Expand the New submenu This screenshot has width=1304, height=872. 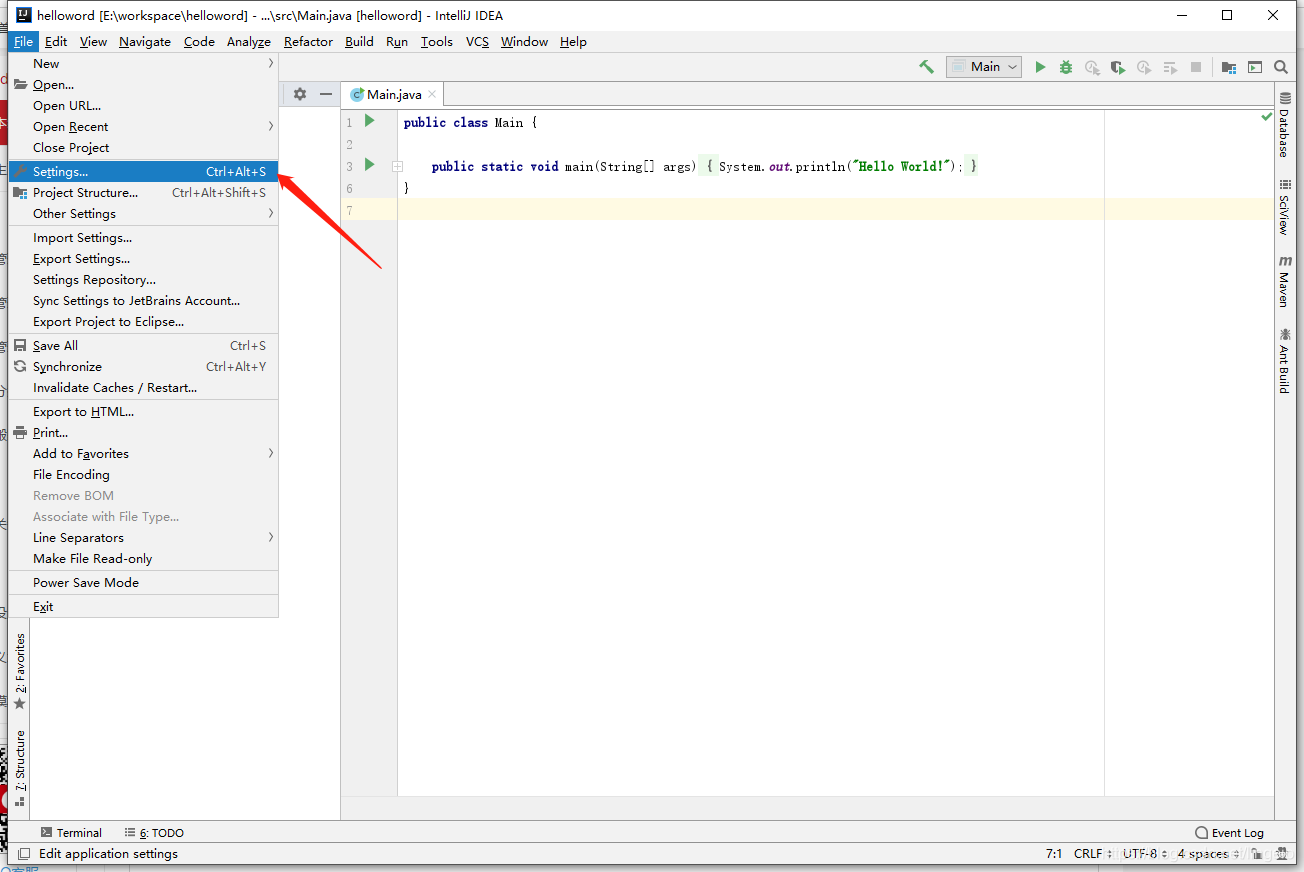[143, 63]
